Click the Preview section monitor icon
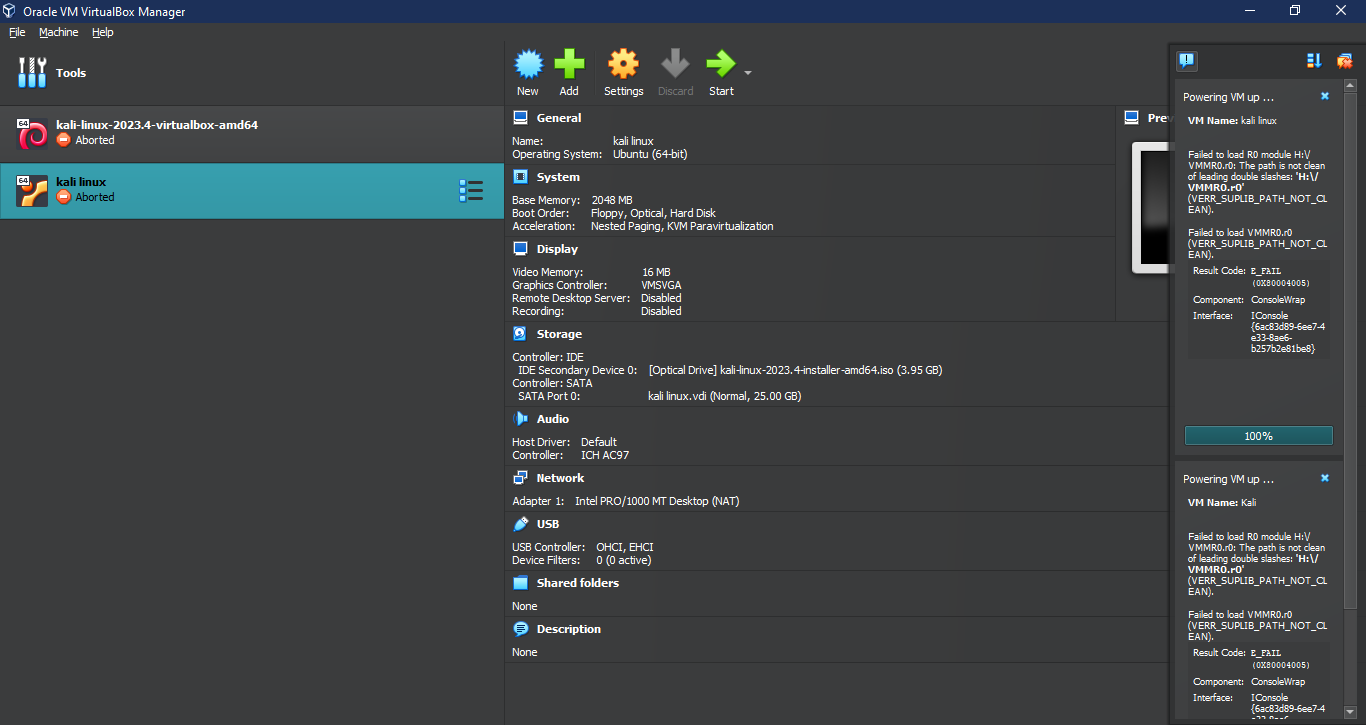Screen dimensions: 1366x725 [x=1132, y=118]
